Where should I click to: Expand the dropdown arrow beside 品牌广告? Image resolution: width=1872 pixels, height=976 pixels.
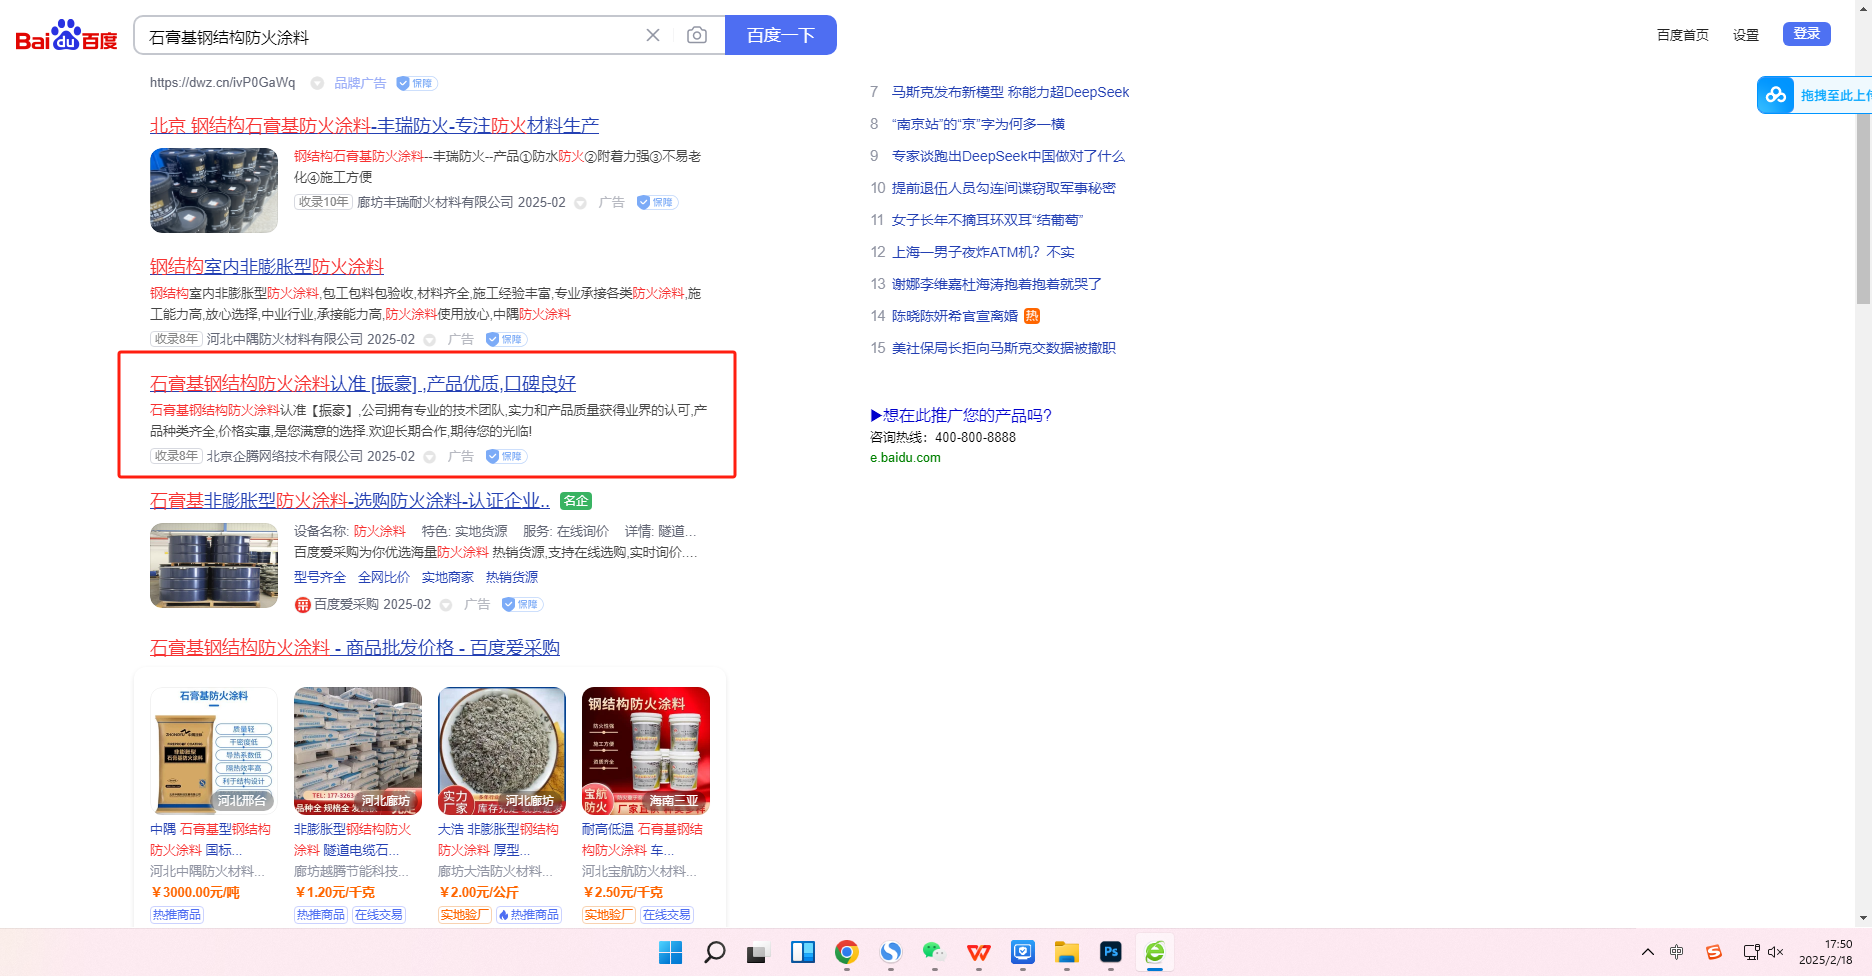coord(317,83)
